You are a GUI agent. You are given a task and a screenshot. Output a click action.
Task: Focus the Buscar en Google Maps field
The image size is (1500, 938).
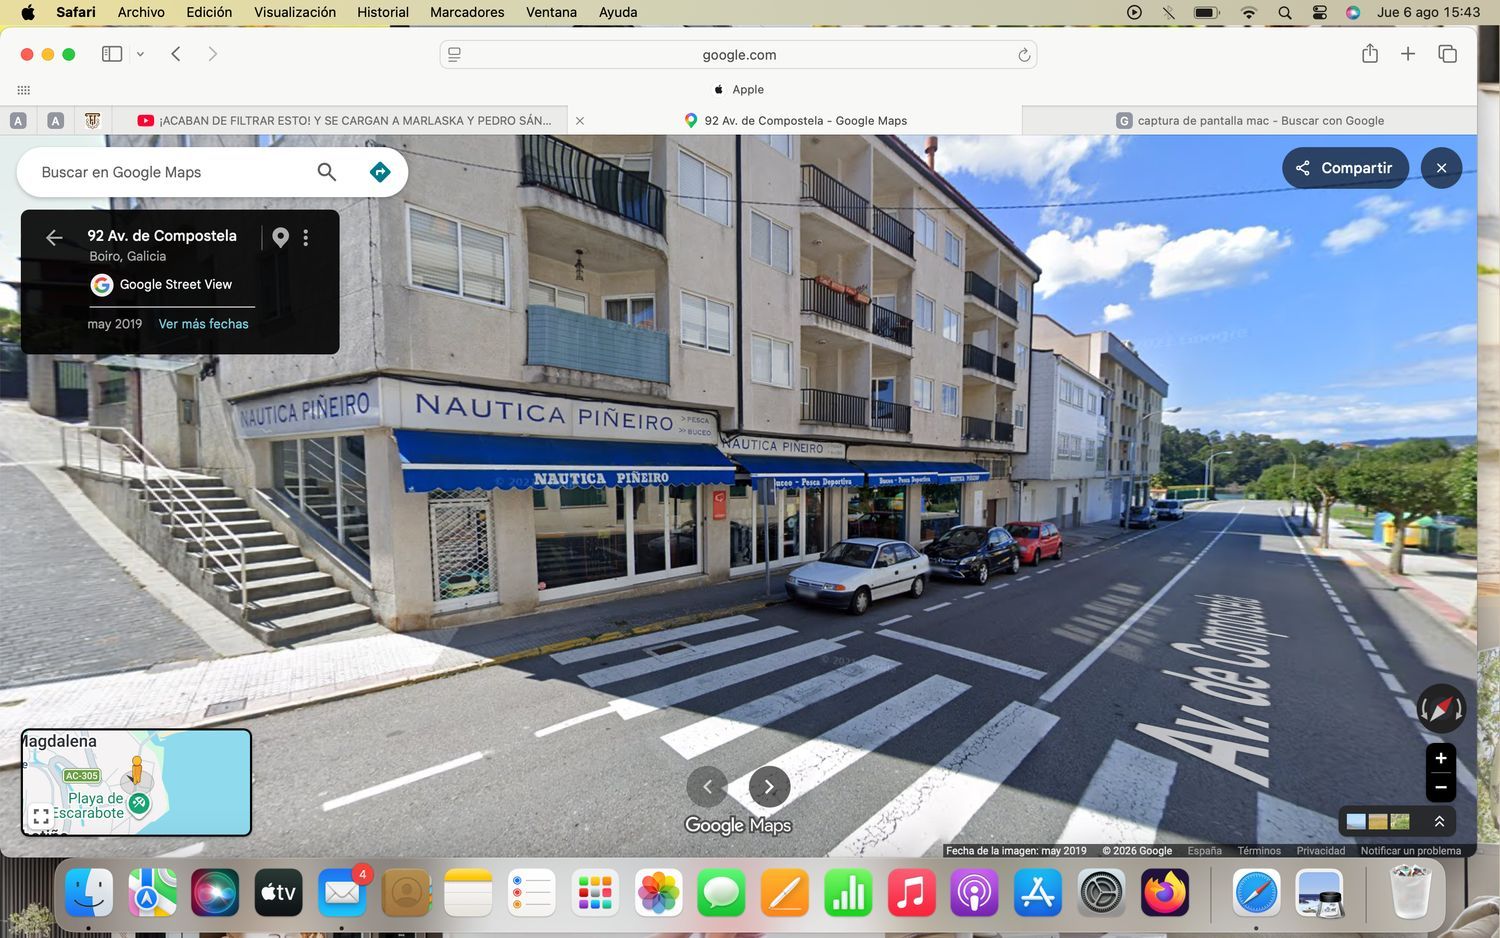[x=170, y=172]
